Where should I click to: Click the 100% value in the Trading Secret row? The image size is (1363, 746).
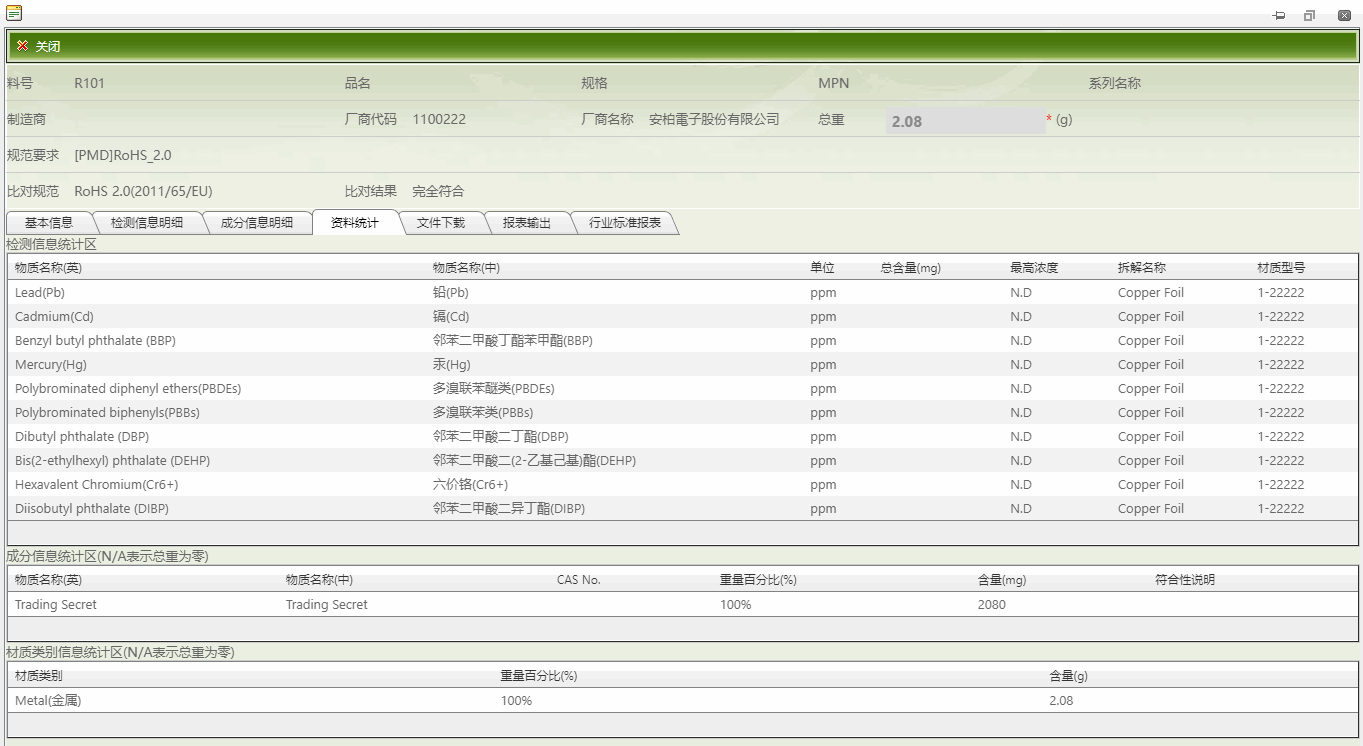click(x=735, y=604)
